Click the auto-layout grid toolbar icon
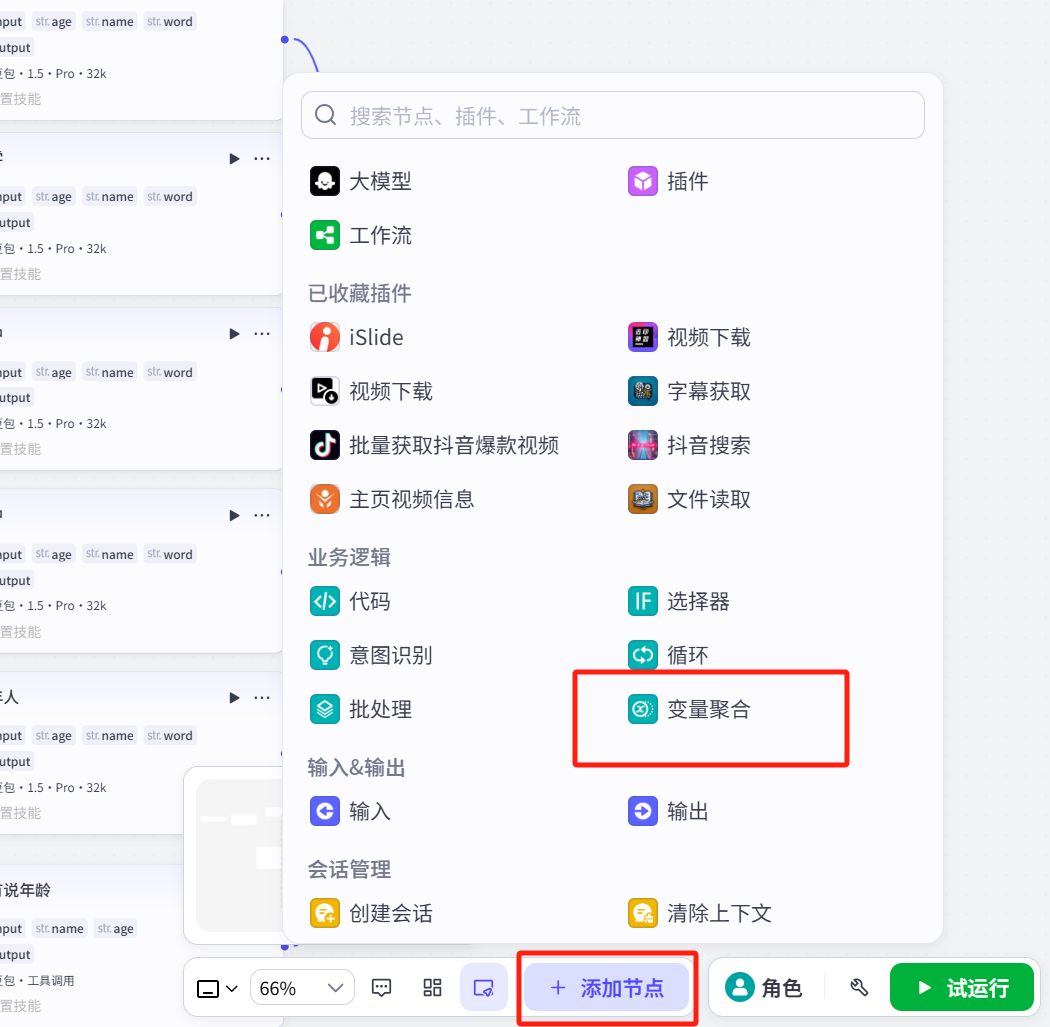The width and height of the screenshot is (1050, 1027). tap(433, 988)
